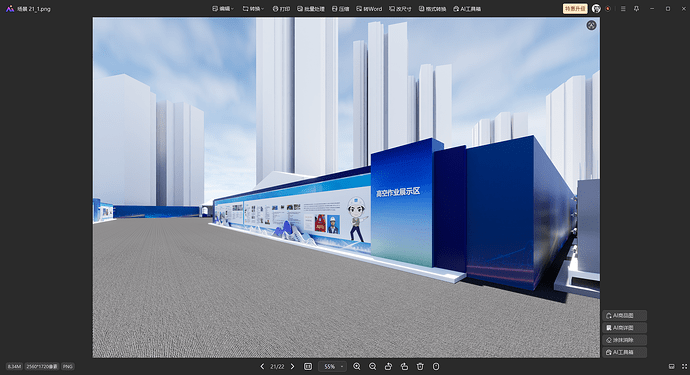Click the 打印 (Print) toolbar button
This screenshot has width=690, height=375.
[281, 8]
